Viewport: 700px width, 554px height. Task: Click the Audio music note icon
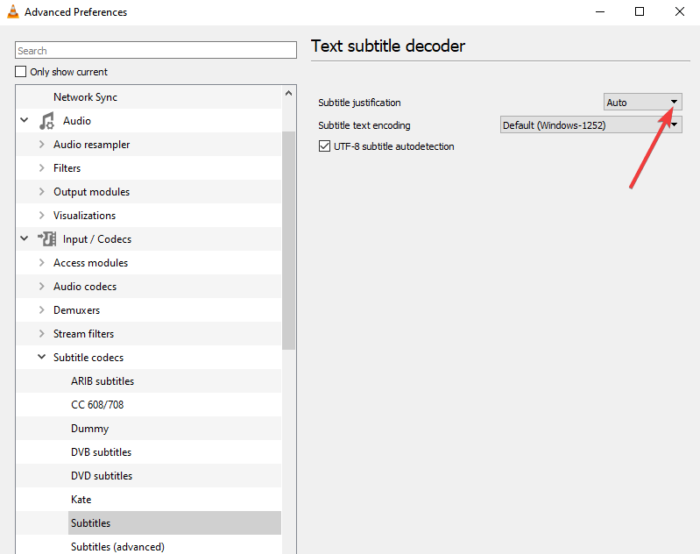click(47, 121)
